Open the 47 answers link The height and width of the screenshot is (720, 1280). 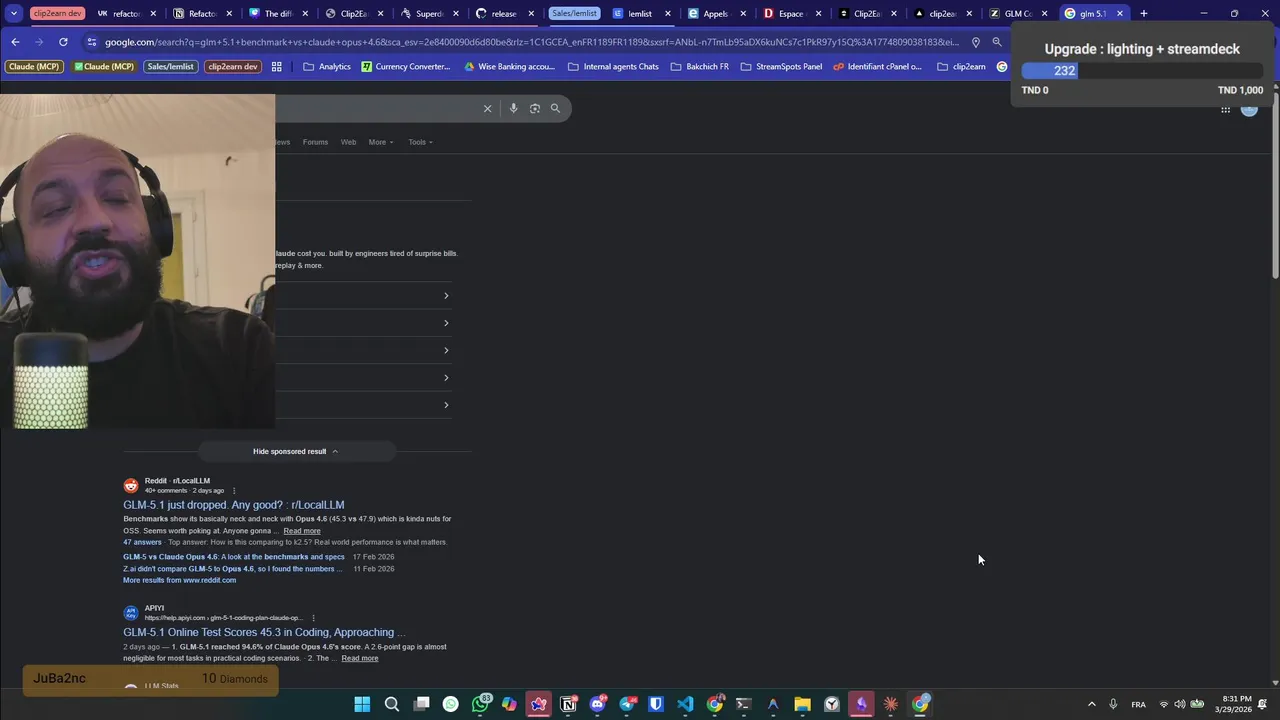(142, 542)
